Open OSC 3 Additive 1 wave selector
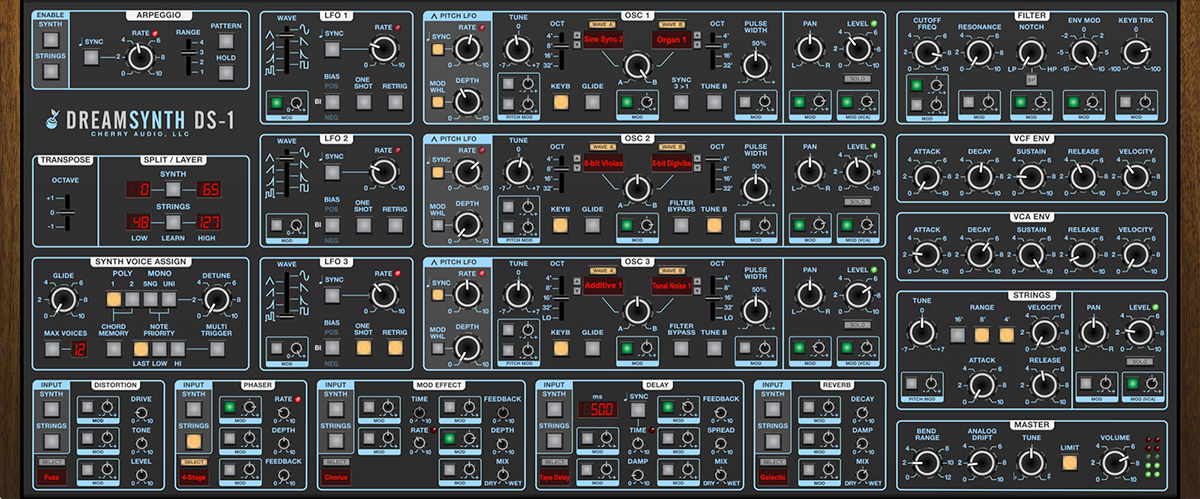1200x499 pixels. pyautogui.click(x=604, y=286)
